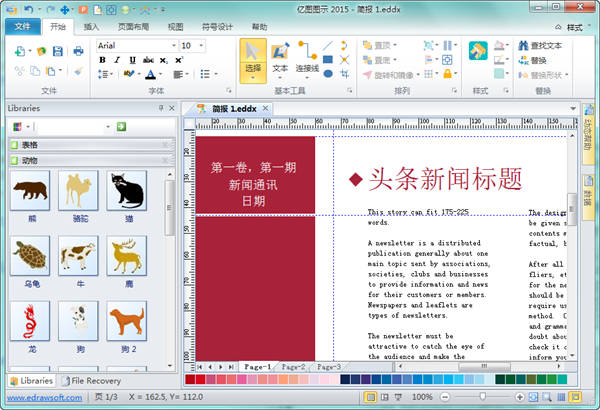The image size is (600, 410).
Task: Close the 表格 library section
Action: click(165, 145)
